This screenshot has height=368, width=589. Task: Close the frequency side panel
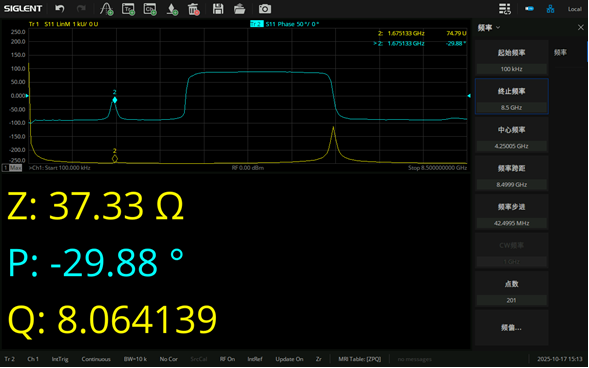tap(580, 27)
